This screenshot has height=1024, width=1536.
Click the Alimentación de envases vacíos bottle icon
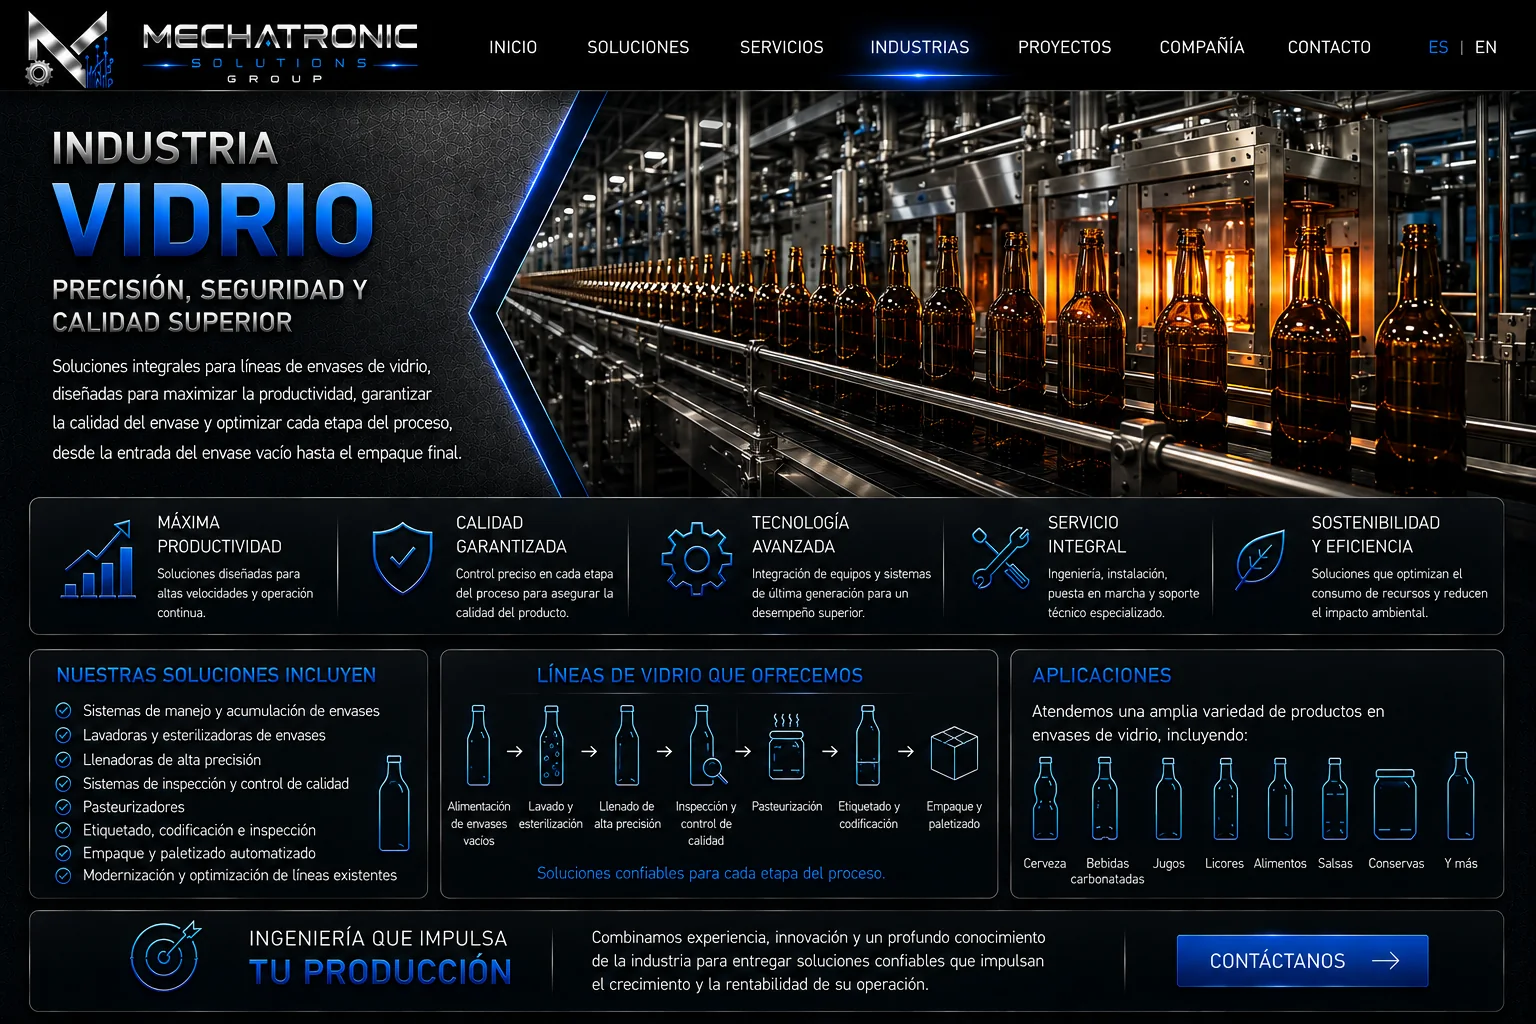(479, 746)
